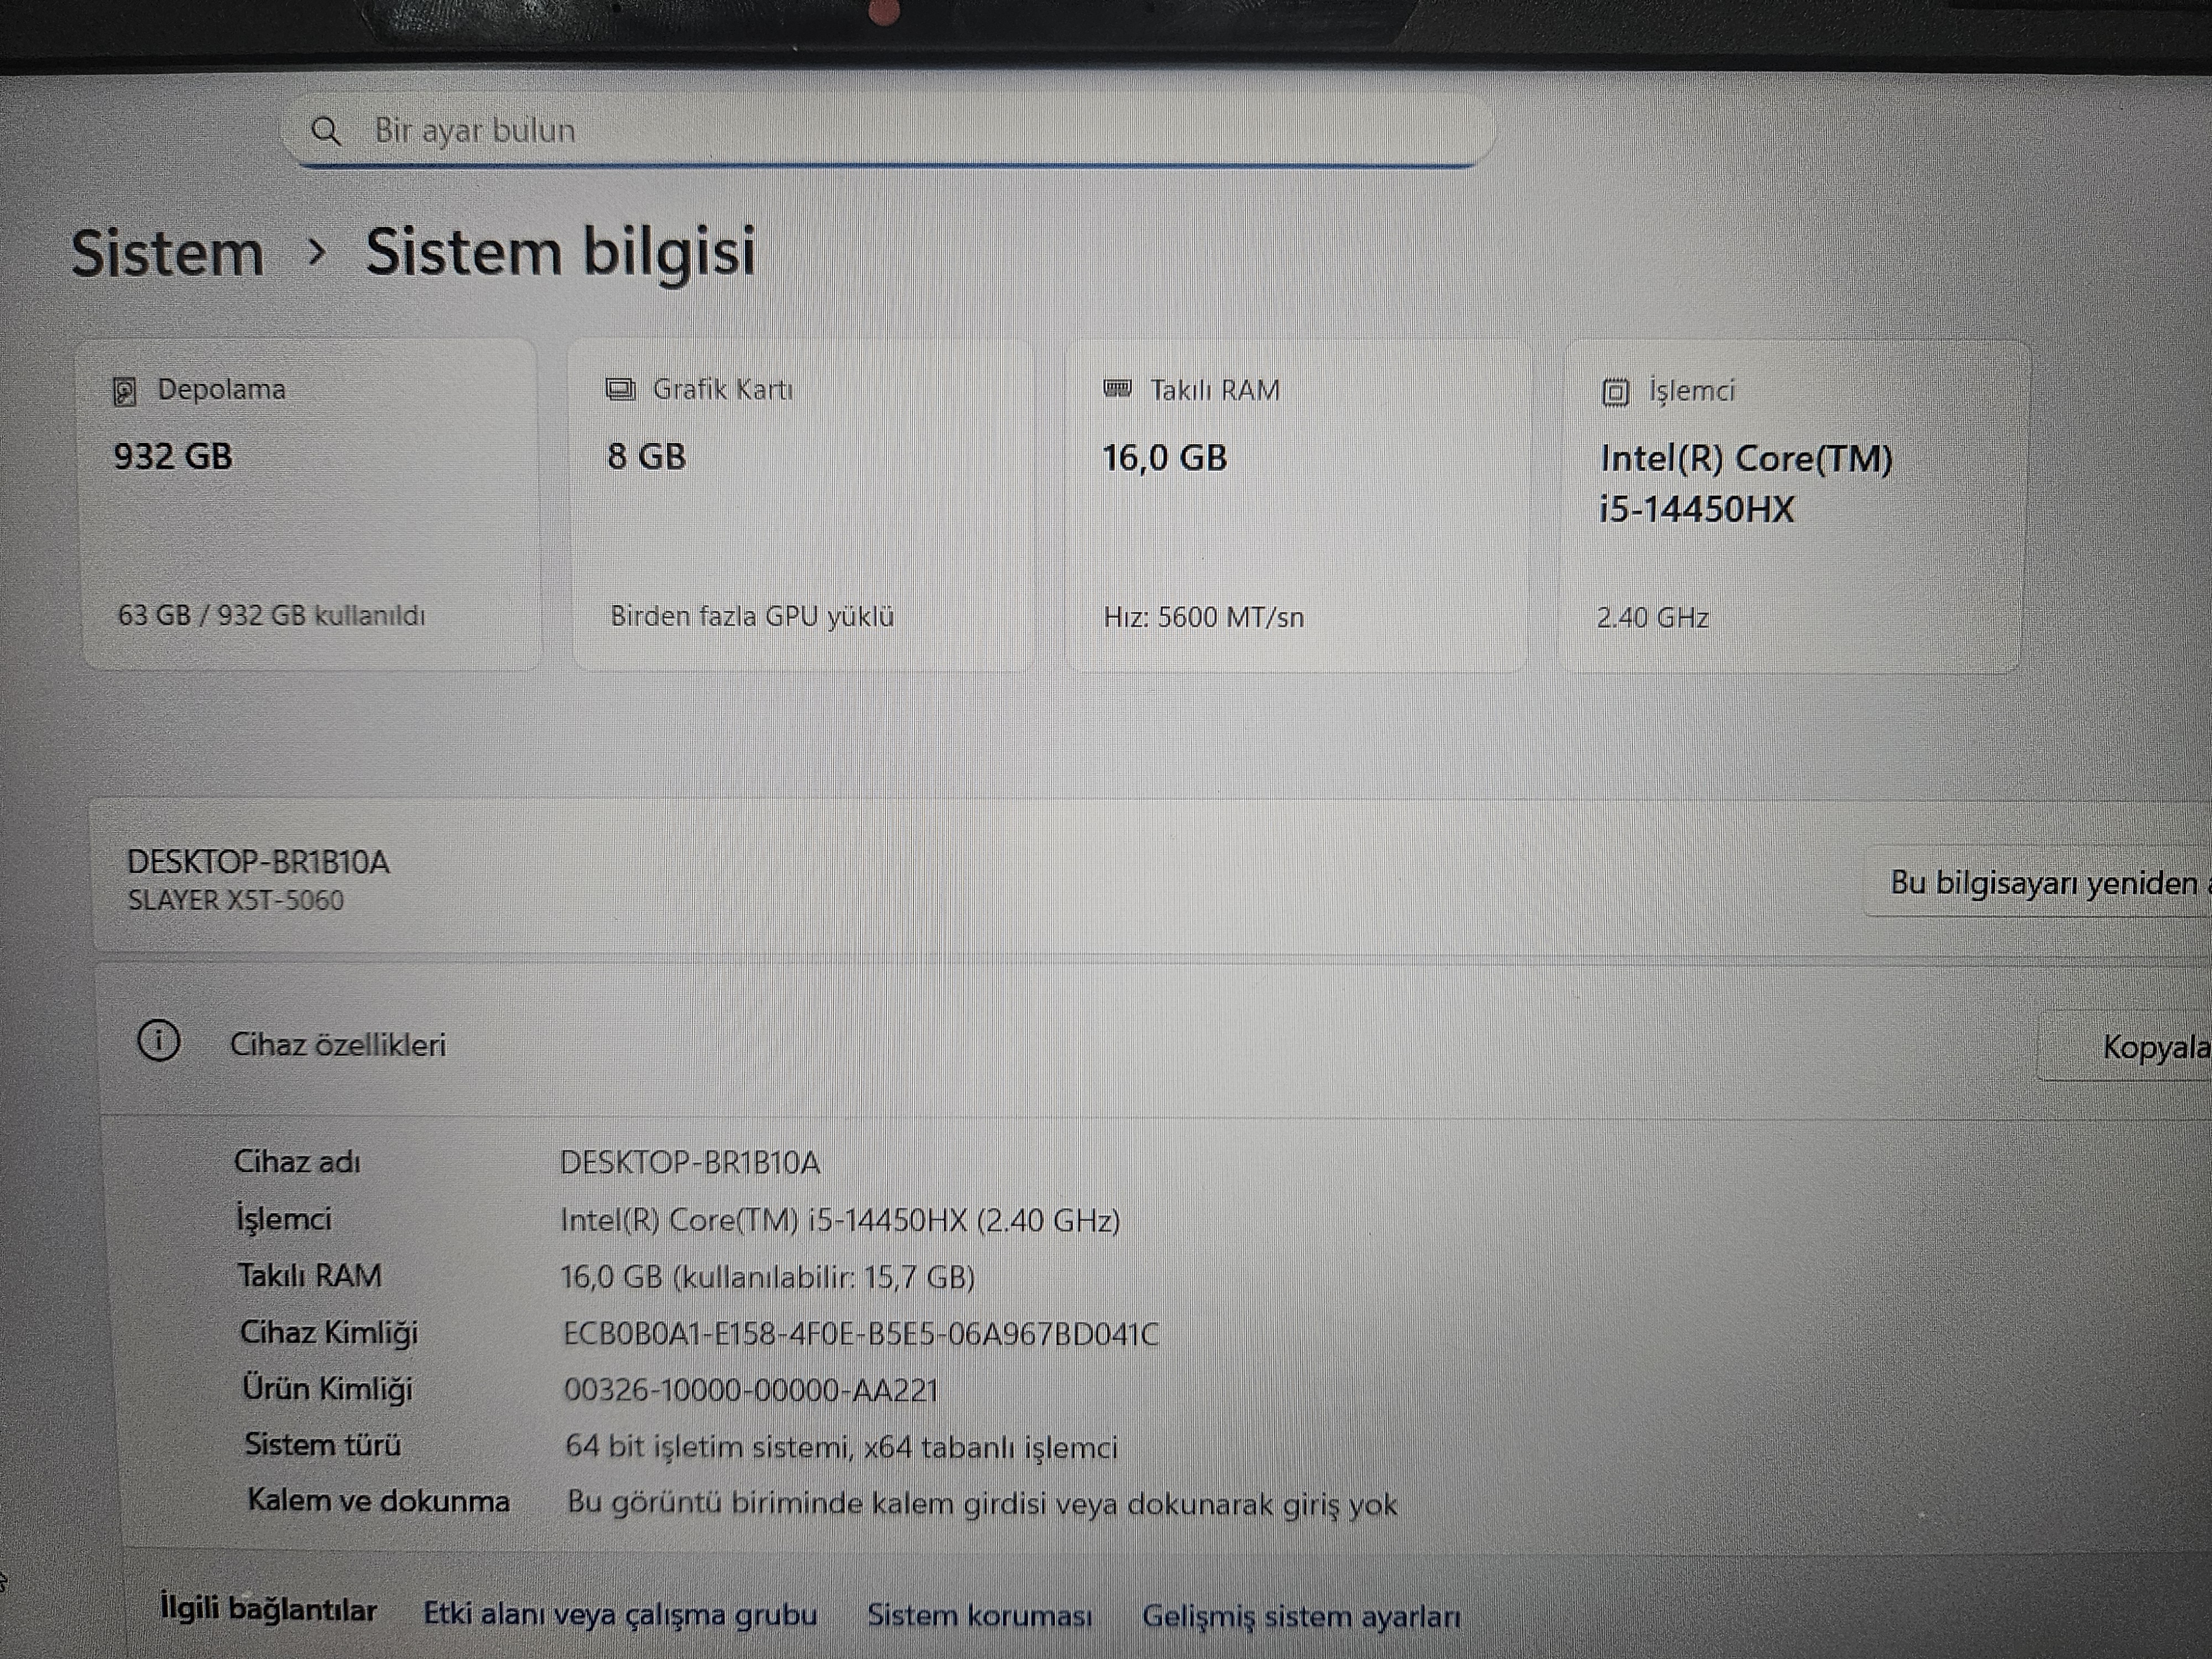Image resolution: width=2212 pixels, height=1659 pixels.
Task: Click Cihaz Kimliği value 'ECB0B0A1-E158-4F0E-B5E5-06A967BD041C'
Action: (861, 1334)
